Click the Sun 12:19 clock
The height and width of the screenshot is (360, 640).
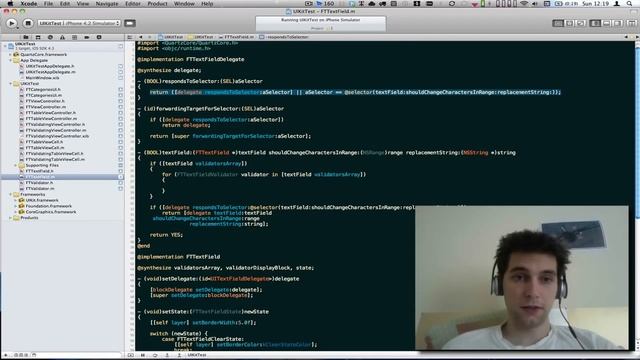[x=596, y=4]
